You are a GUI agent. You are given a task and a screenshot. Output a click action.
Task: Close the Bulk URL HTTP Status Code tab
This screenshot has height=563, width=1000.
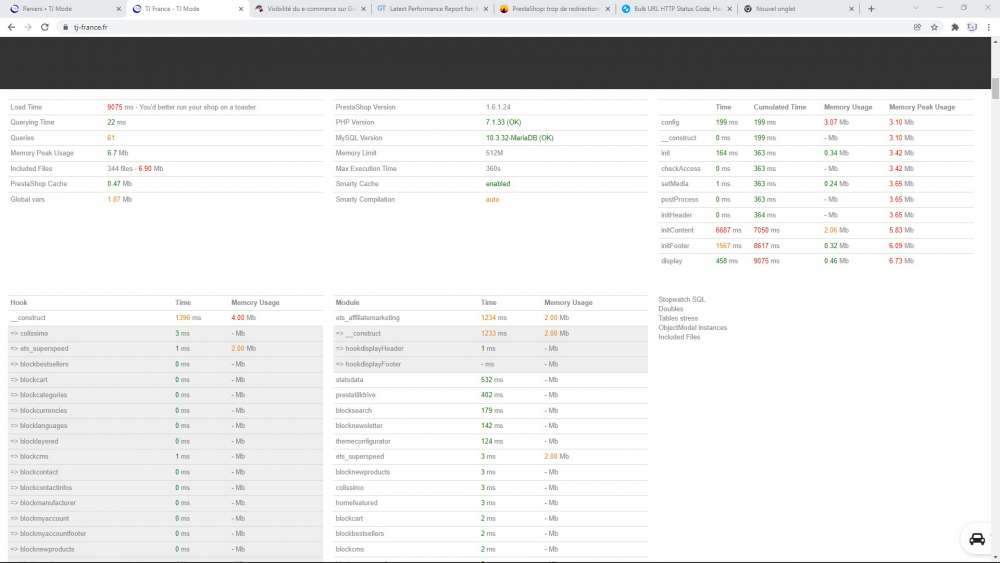[x=730, y=9]
